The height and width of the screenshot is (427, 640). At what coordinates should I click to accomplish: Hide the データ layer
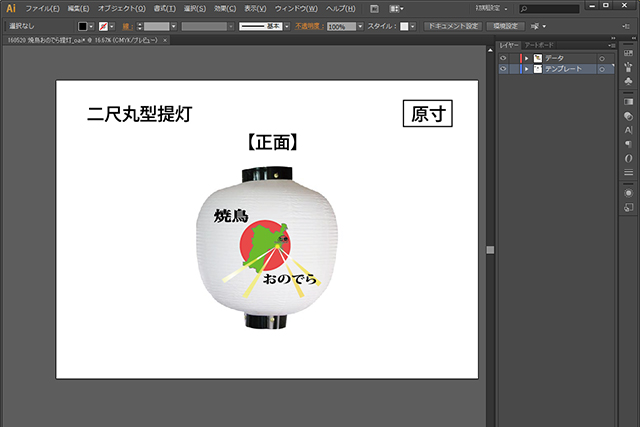click(502, 58)
